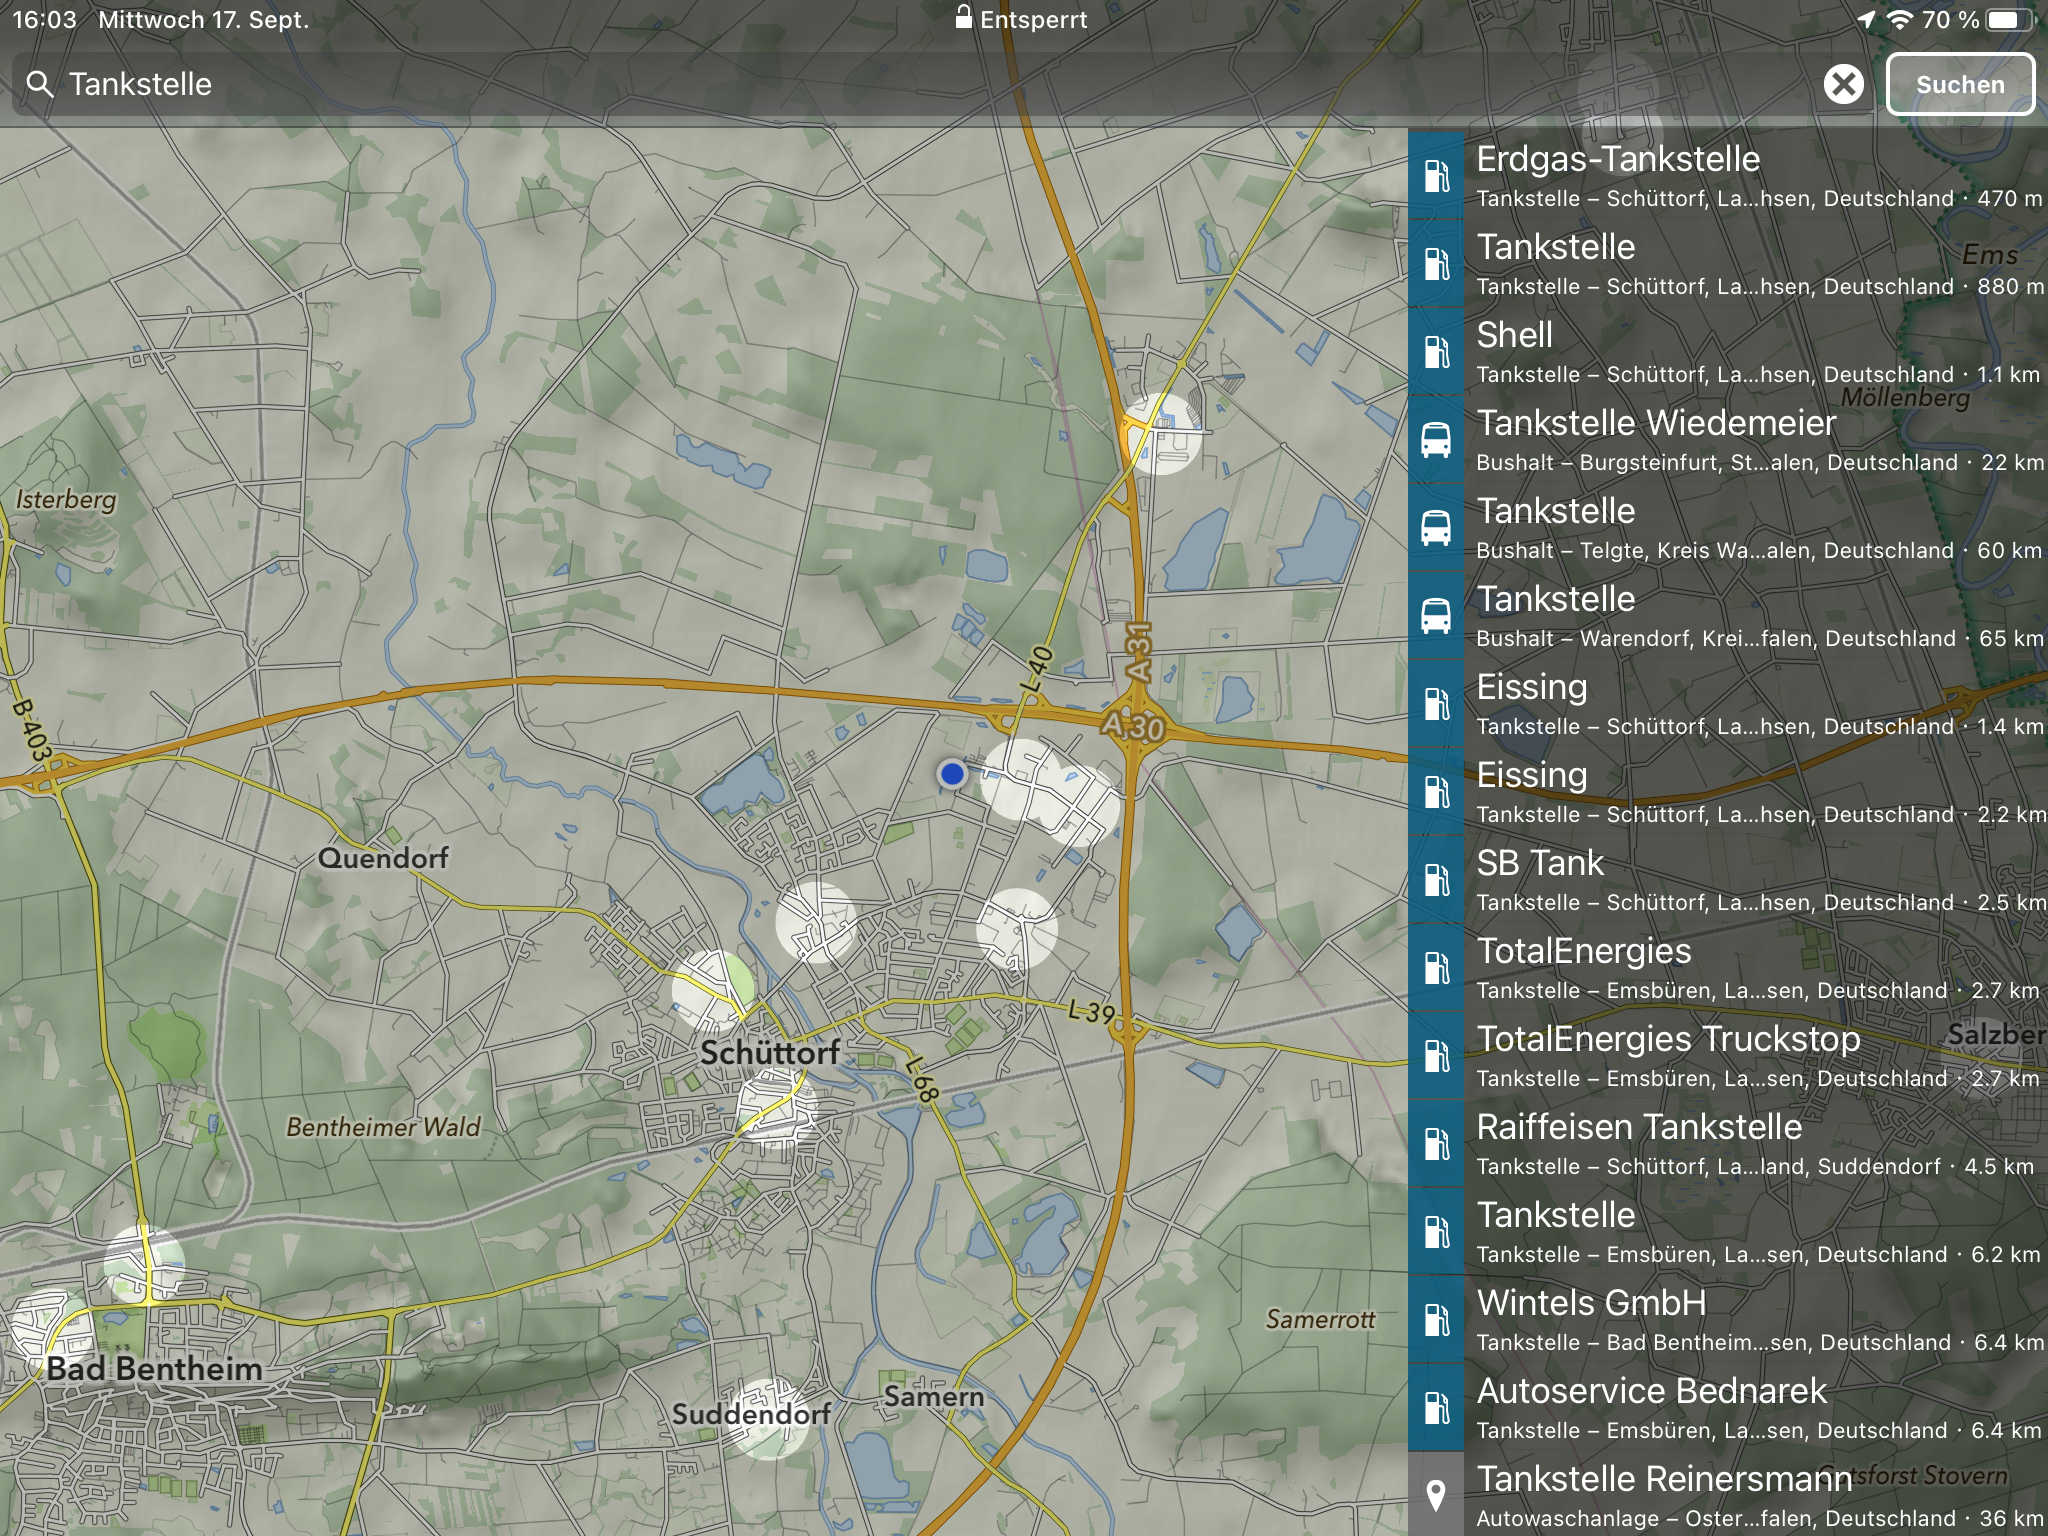Tap the bus icon for Telgte Bushalt result
Image resolution: width=2048 pixels, height=1536 pixels.
[x=1436, y=528]
